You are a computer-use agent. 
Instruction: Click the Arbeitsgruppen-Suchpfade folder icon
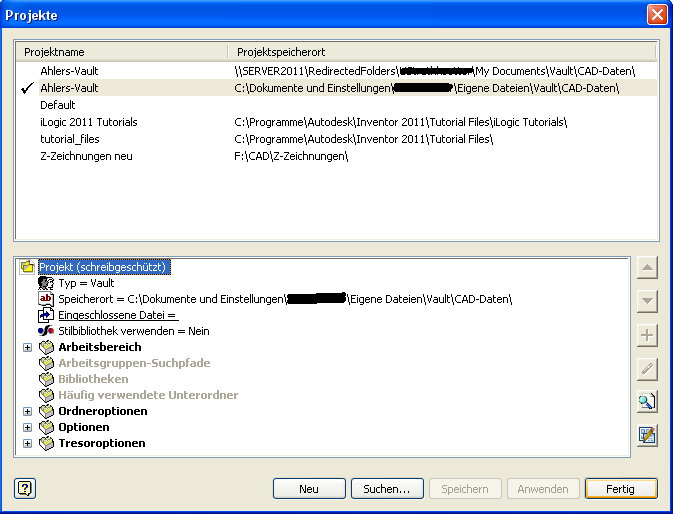pyautogui.click(x=46, y=363)
